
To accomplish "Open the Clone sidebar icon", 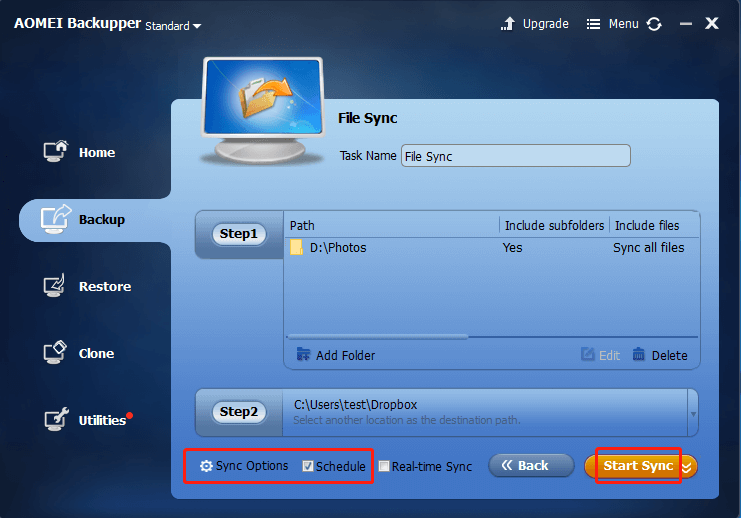I will [x=55, y=353].
